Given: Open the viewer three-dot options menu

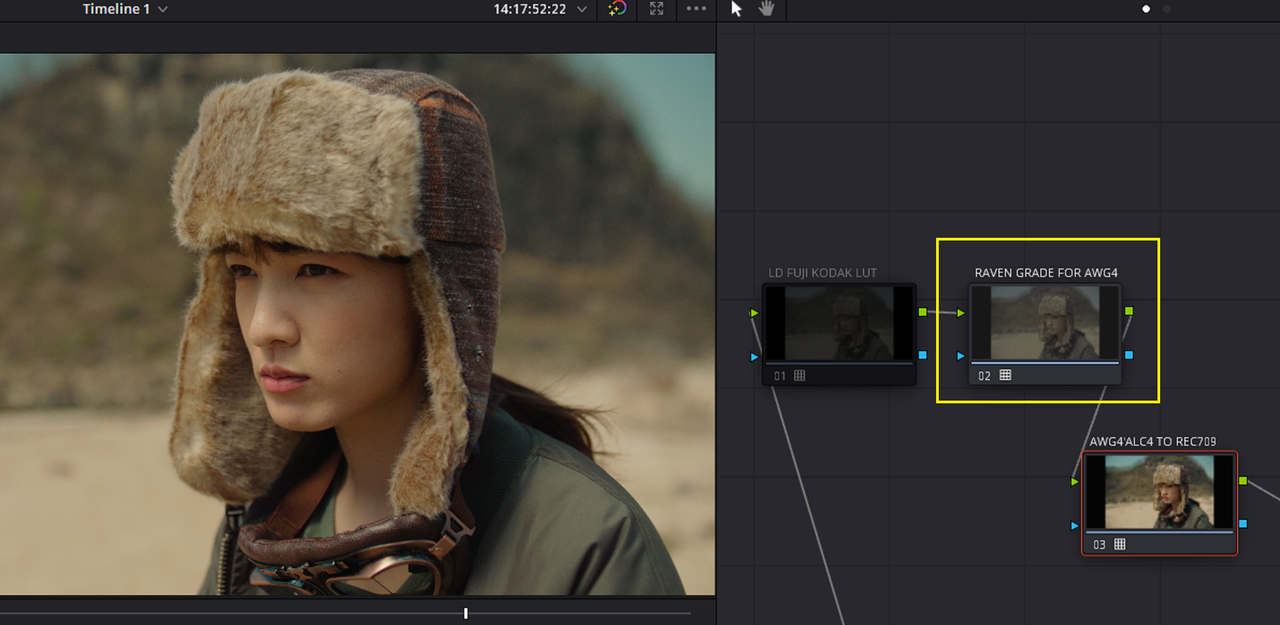Looking at the screenshot, I should point(696,9).
